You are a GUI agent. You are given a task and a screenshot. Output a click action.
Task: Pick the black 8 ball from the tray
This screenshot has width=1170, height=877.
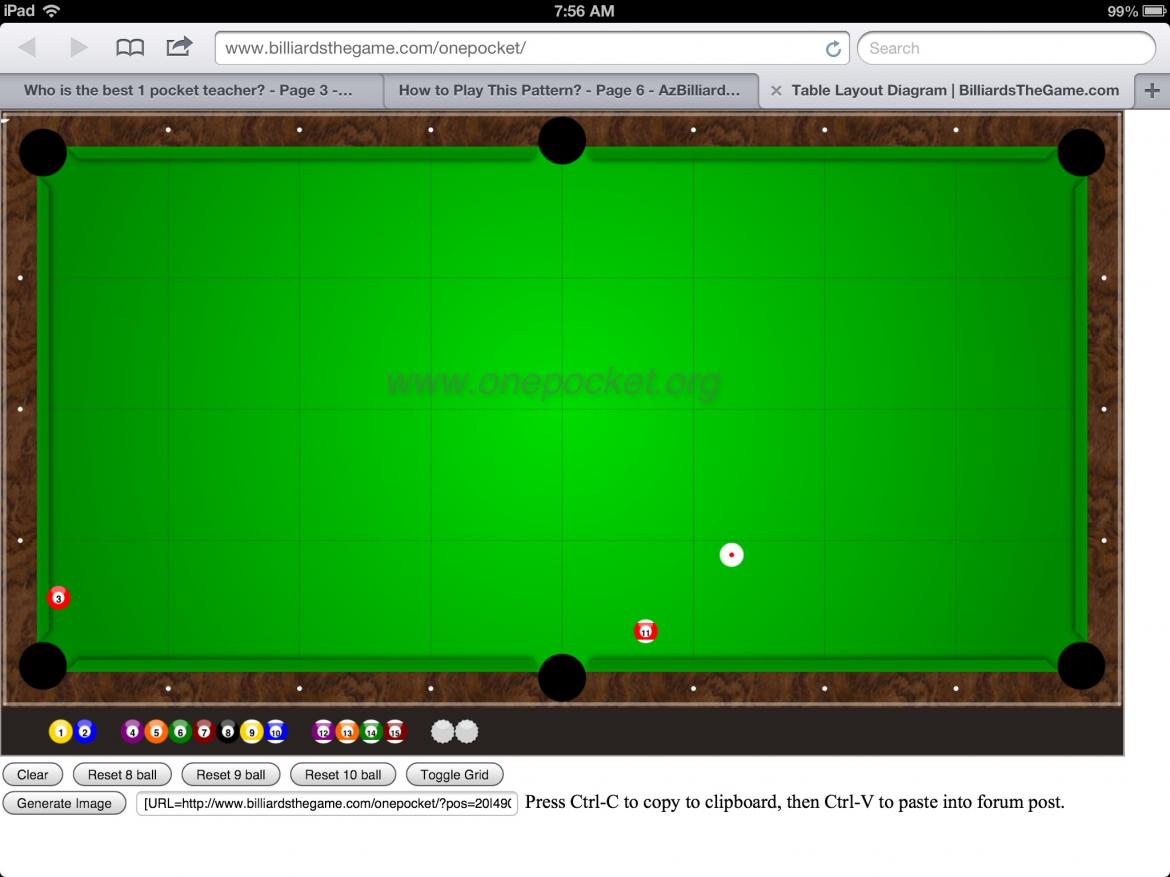tap(228, 732)
